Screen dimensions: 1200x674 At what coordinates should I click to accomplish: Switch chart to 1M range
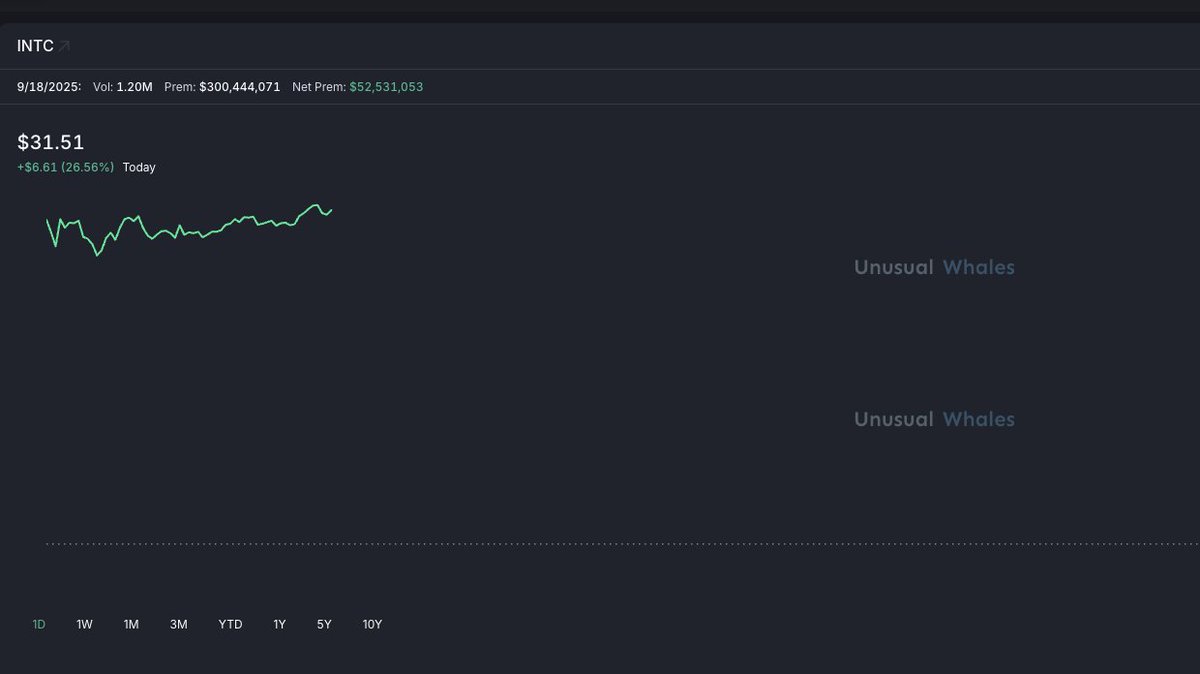(131, 624)
